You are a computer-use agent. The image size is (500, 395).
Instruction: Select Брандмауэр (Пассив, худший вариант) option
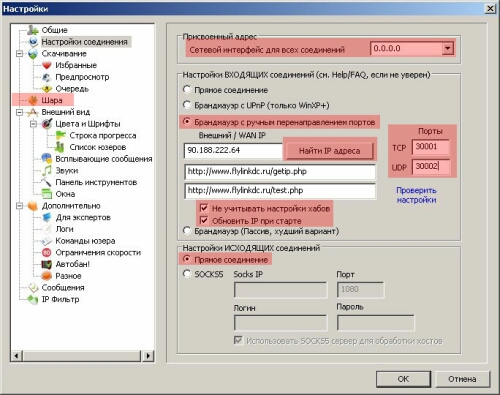coord(187,231)
